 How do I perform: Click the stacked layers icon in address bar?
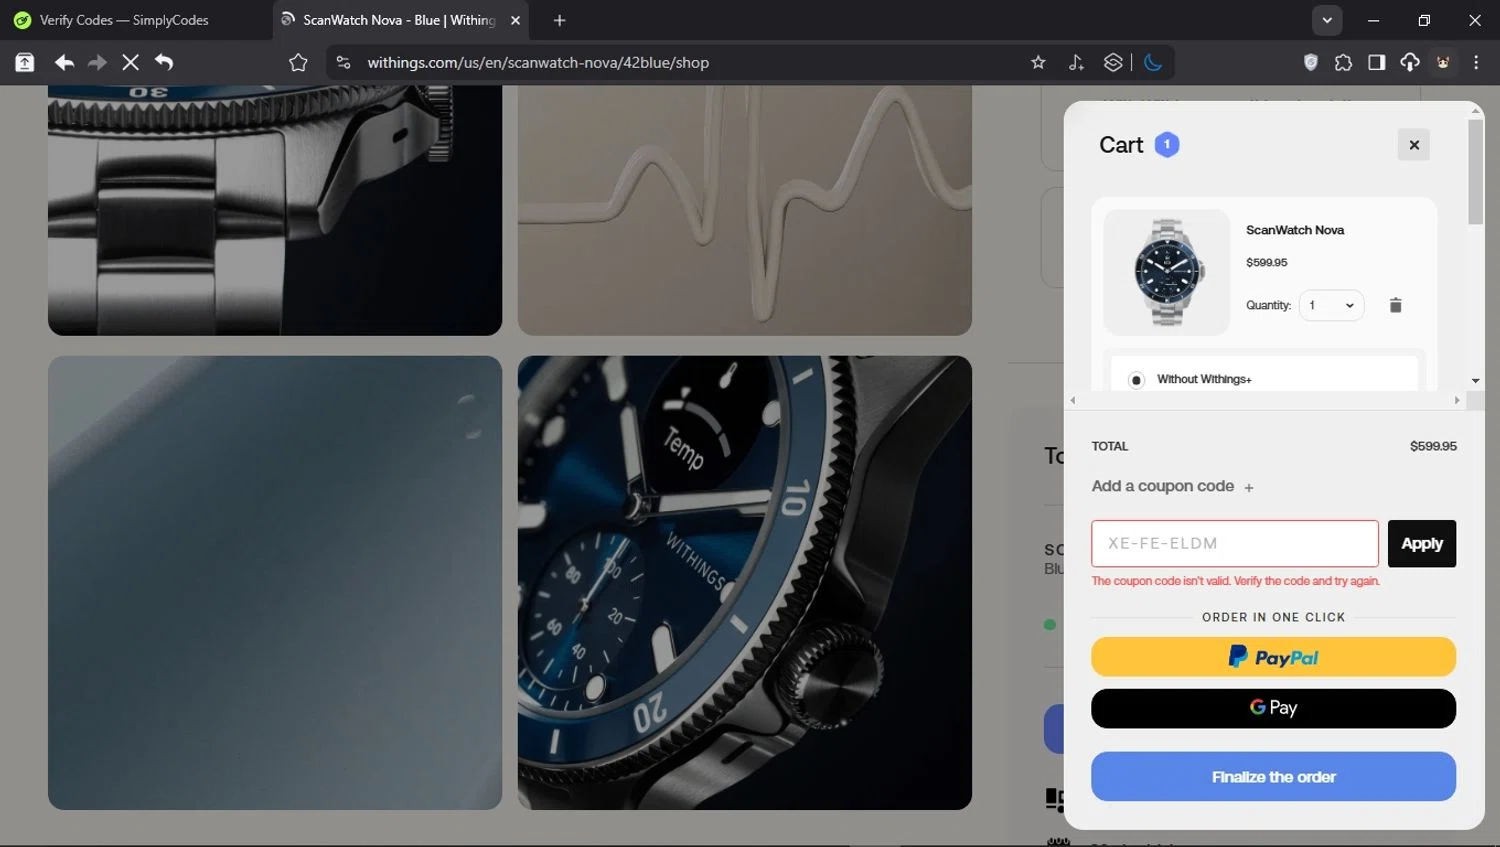pos(1113,62)
